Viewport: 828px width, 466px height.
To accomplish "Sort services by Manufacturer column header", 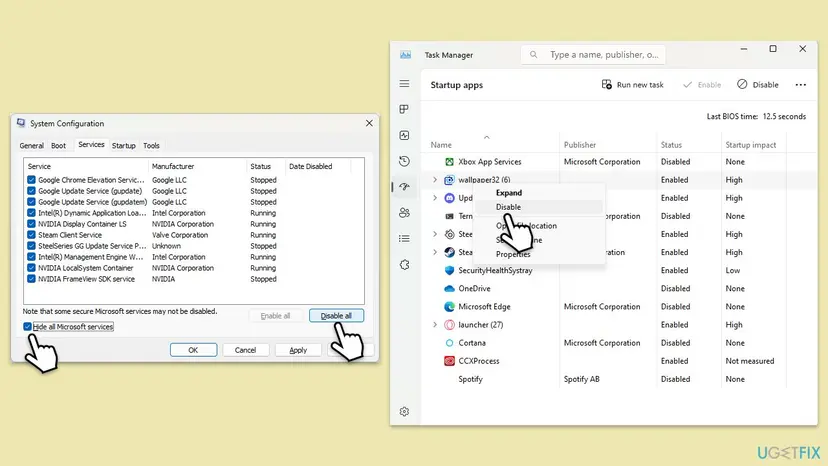I will click(173, 166).
